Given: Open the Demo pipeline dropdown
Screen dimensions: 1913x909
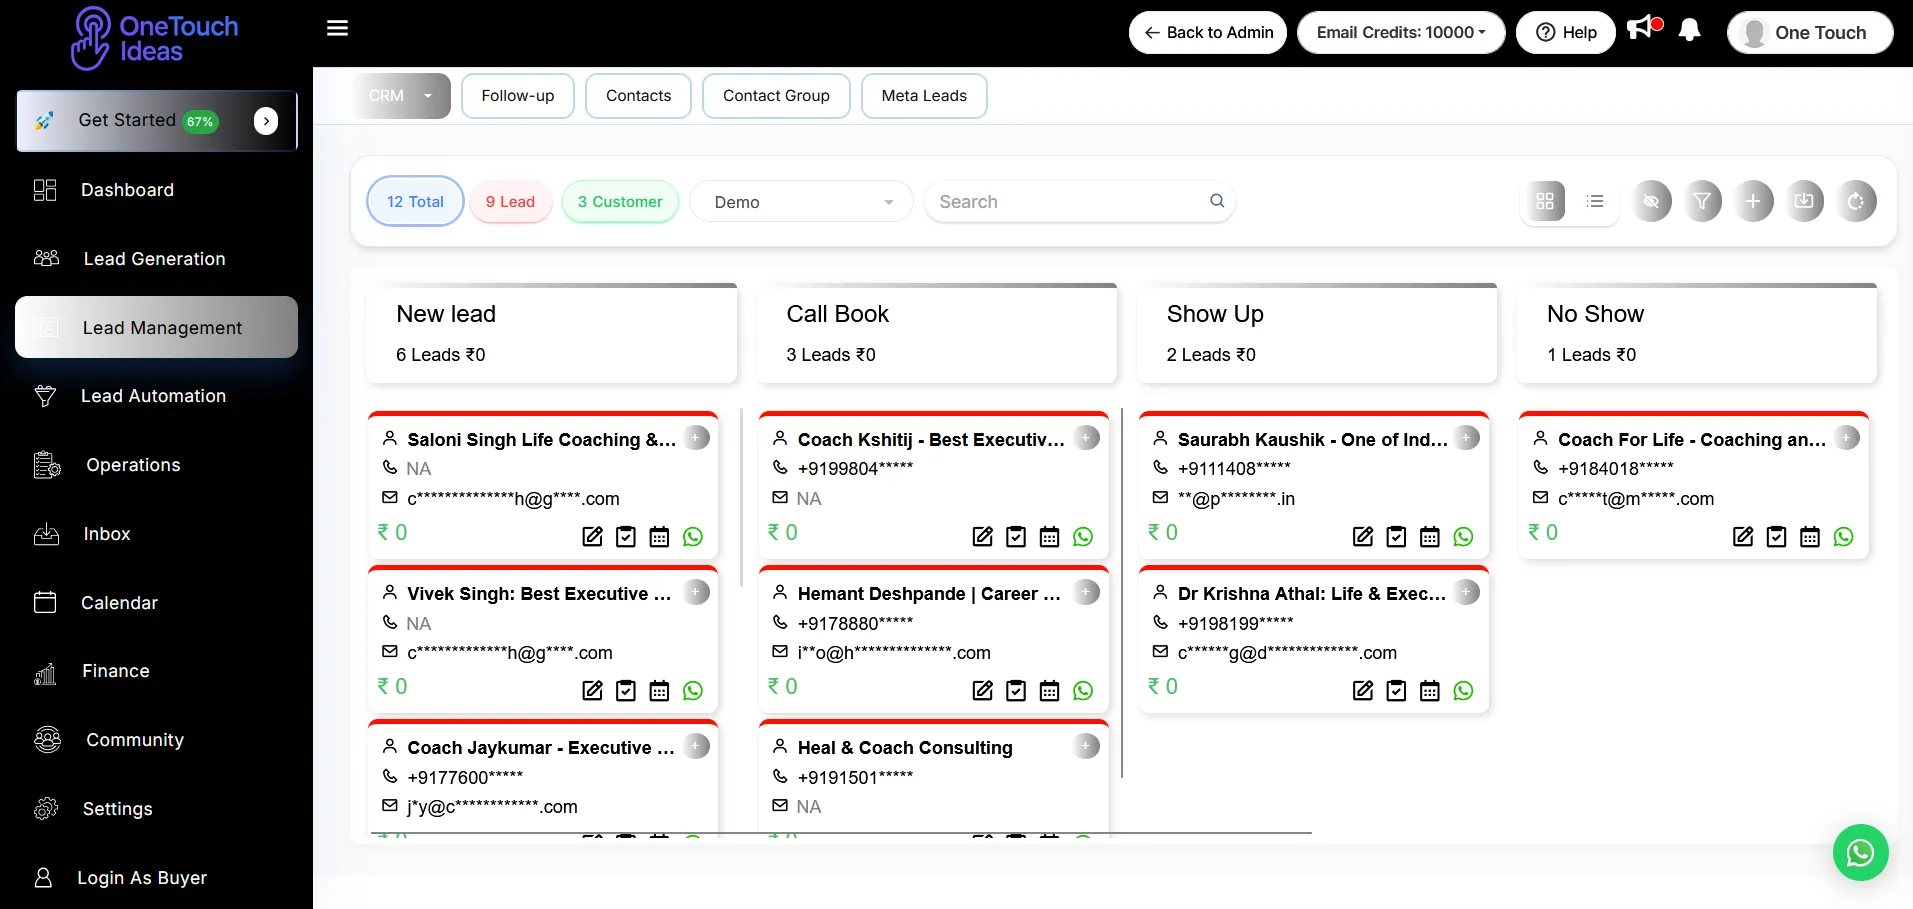Looking at the screenshot, I should click(x=801, y=202).
